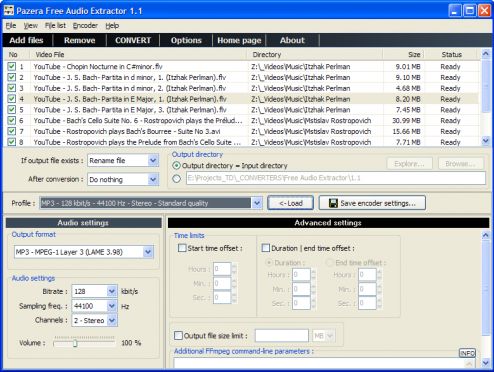Click About in the toolbar
The image size is (494, 372).
[x=292, y=40]
